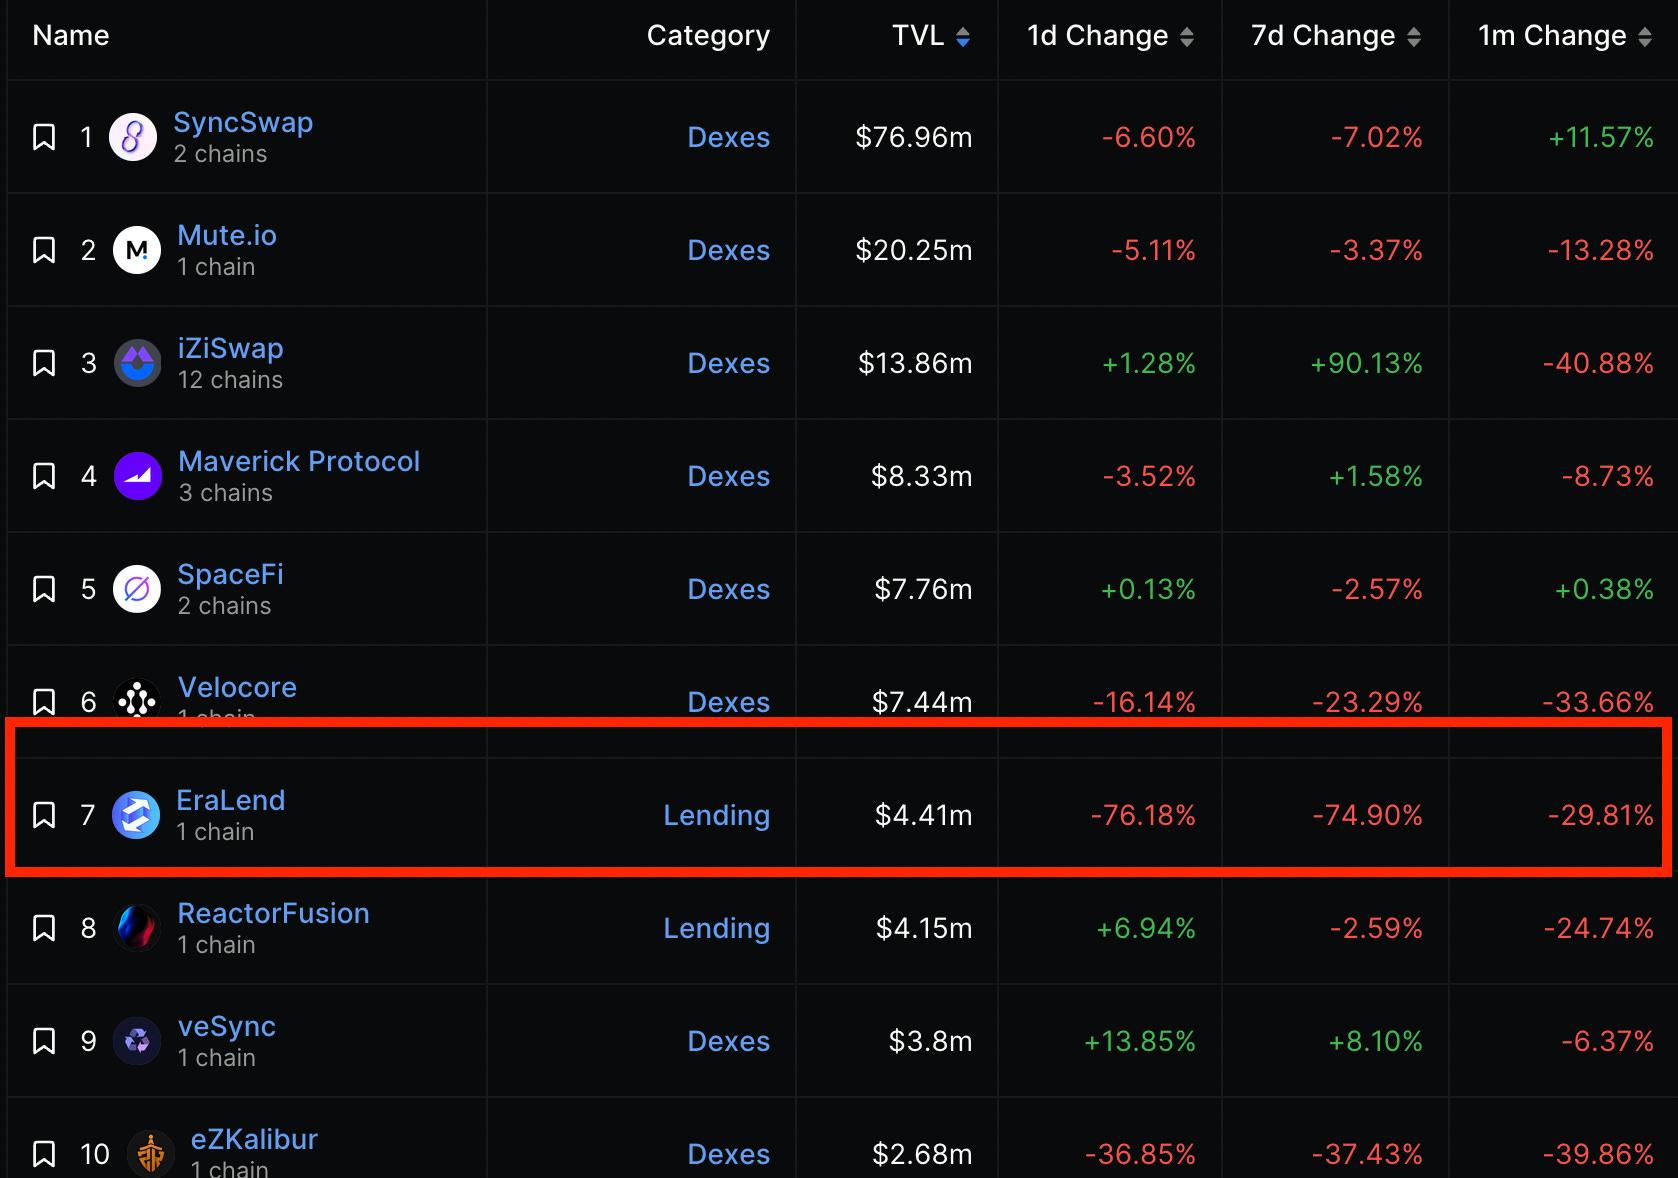Click the iZiSwap logo icon
Viewport: 1678px width, 1178px height.
pyautogui.click(x=138, y=363)
